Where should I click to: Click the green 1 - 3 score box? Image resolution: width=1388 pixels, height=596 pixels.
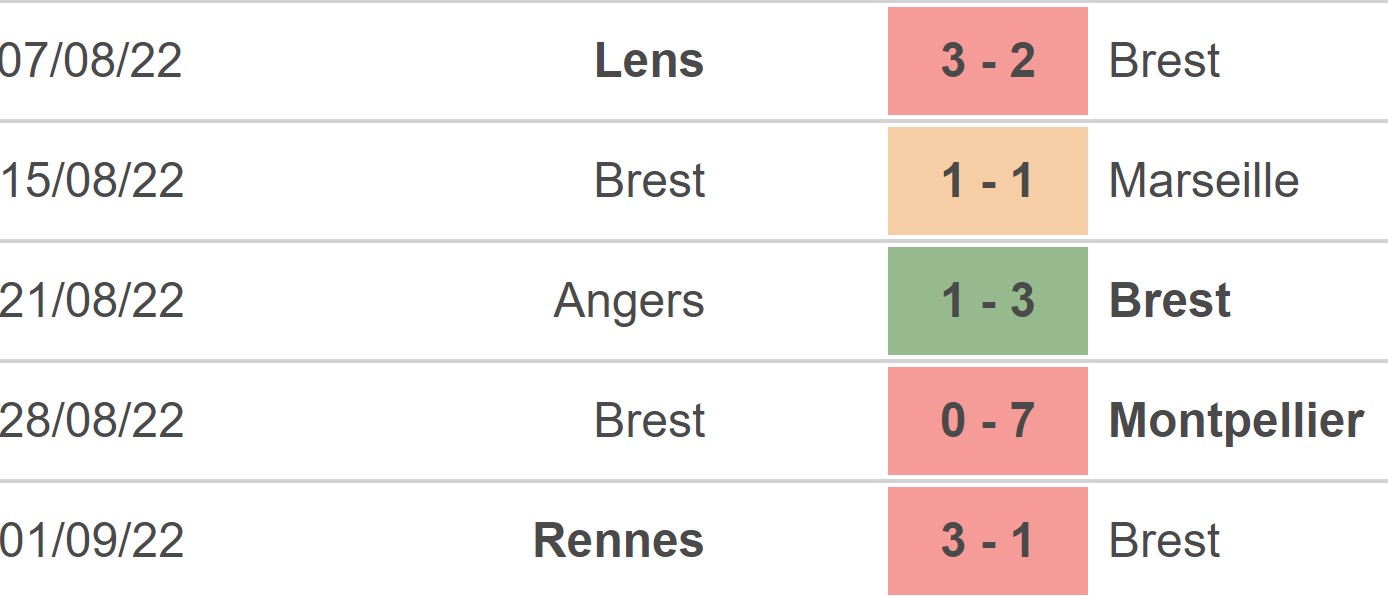[x=987, y=301]
